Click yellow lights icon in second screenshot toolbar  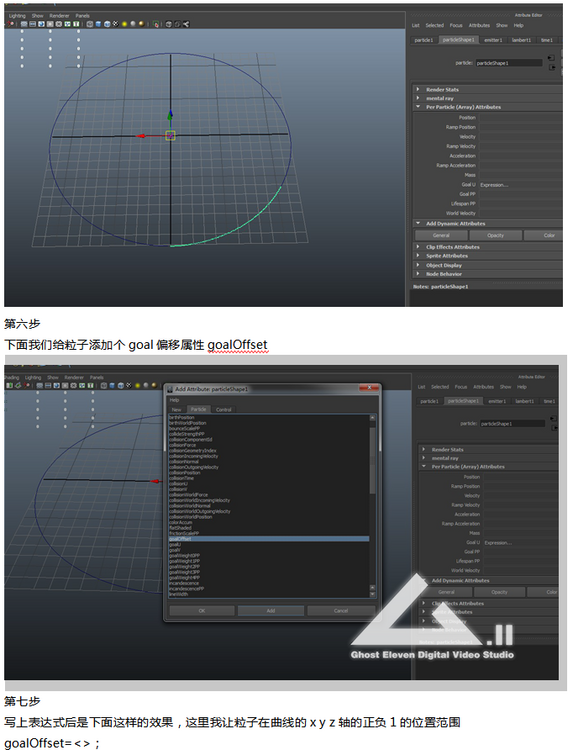coord(137,386)
